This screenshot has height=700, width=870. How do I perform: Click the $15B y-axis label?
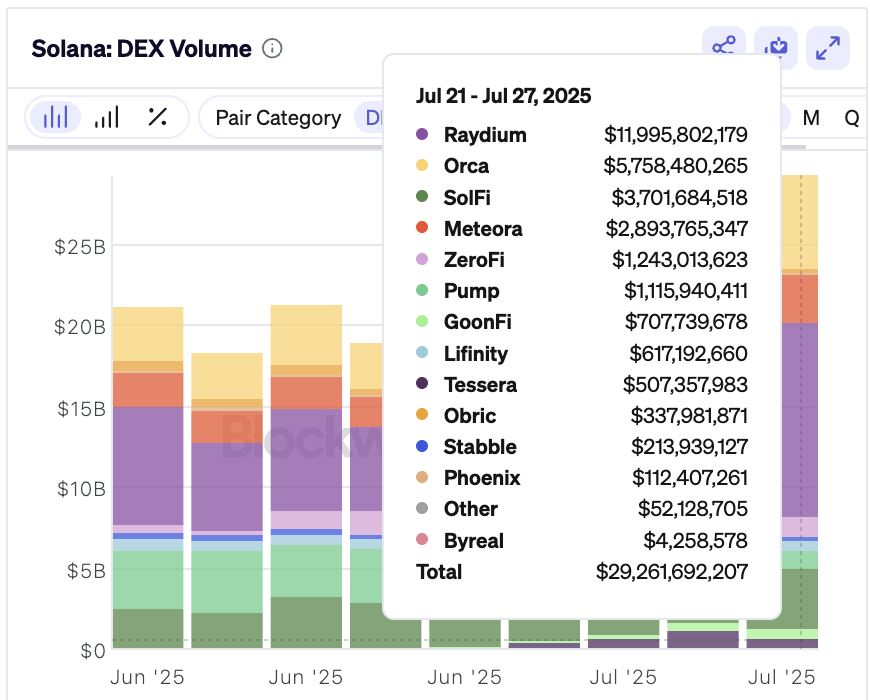pyautogui.click(x=82, y=409)
